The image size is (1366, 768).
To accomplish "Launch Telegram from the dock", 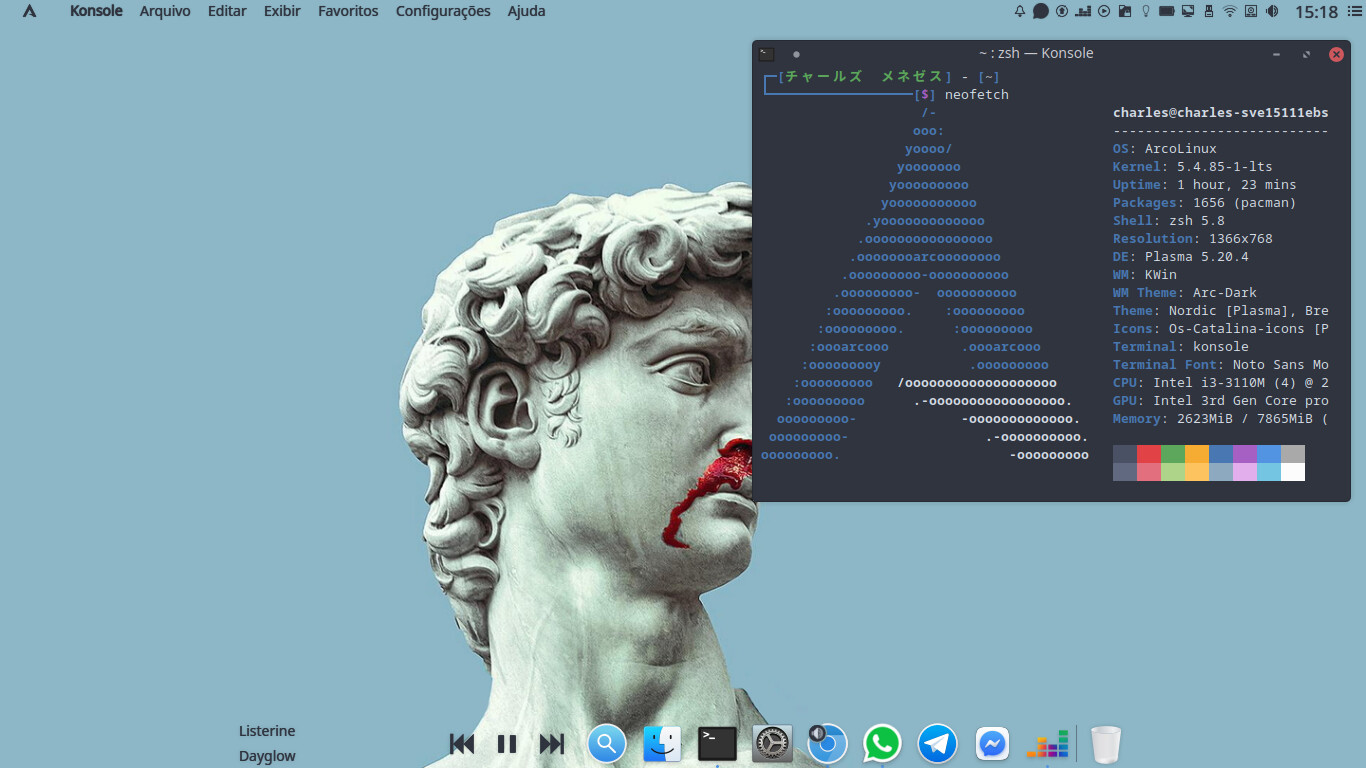I will (937, 744).
